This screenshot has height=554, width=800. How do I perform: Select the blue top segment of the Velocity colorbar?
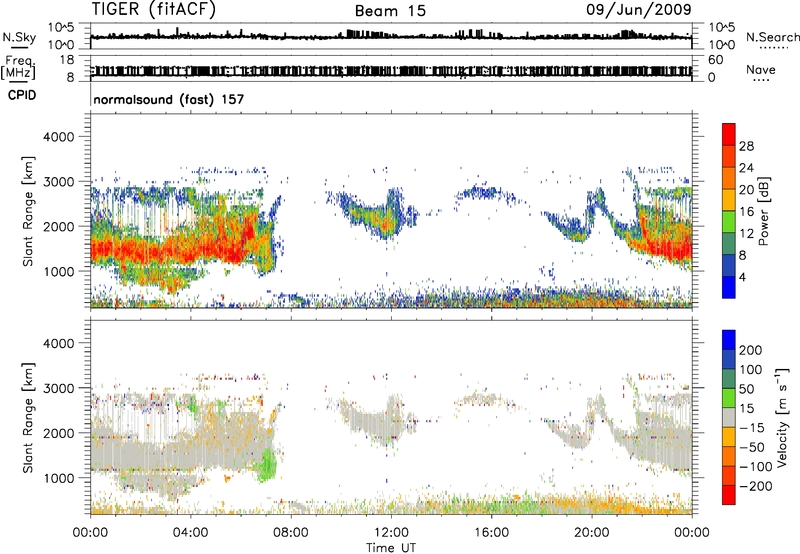pos(729,340)
